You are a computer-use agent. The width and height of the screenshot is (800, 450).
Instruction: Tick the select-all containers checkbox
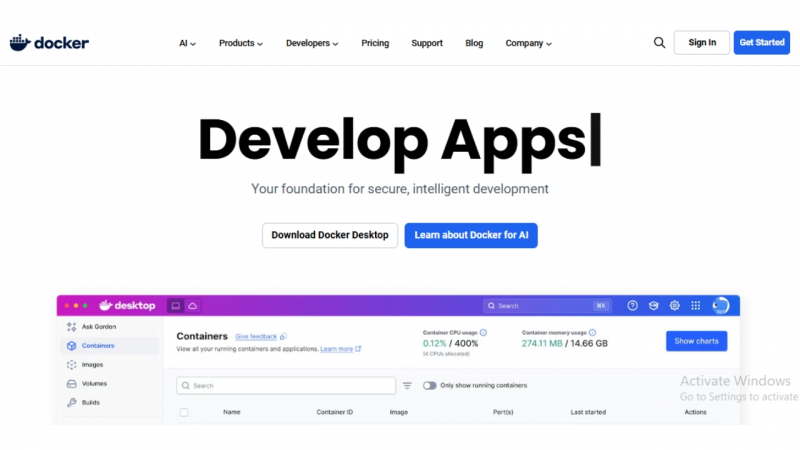tap(184, 412)
